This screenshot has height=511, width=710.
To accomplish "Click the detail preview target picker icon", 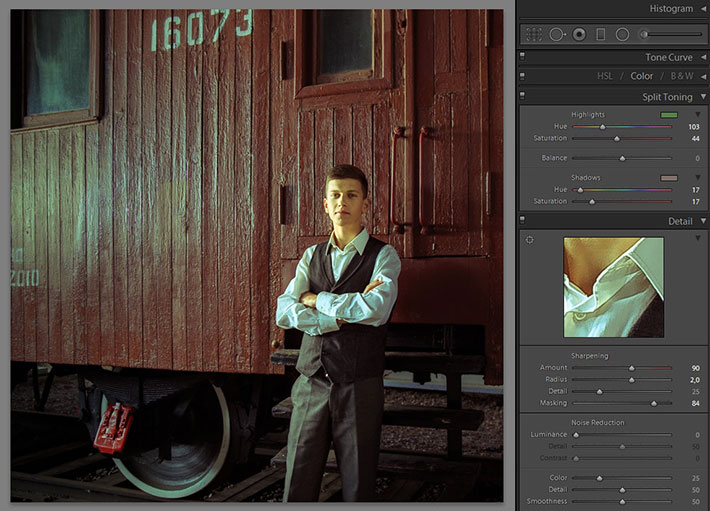I will tap(530, 240).
